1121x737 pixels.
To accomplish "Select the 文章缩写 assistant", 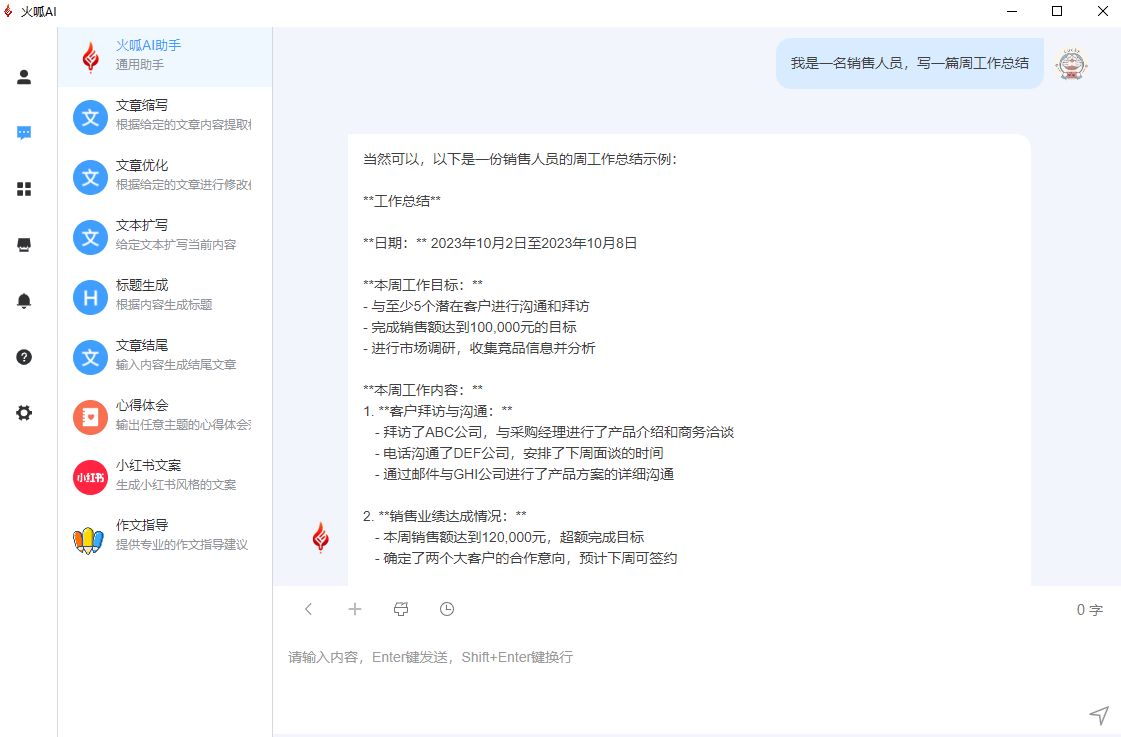I will point(165,117).
